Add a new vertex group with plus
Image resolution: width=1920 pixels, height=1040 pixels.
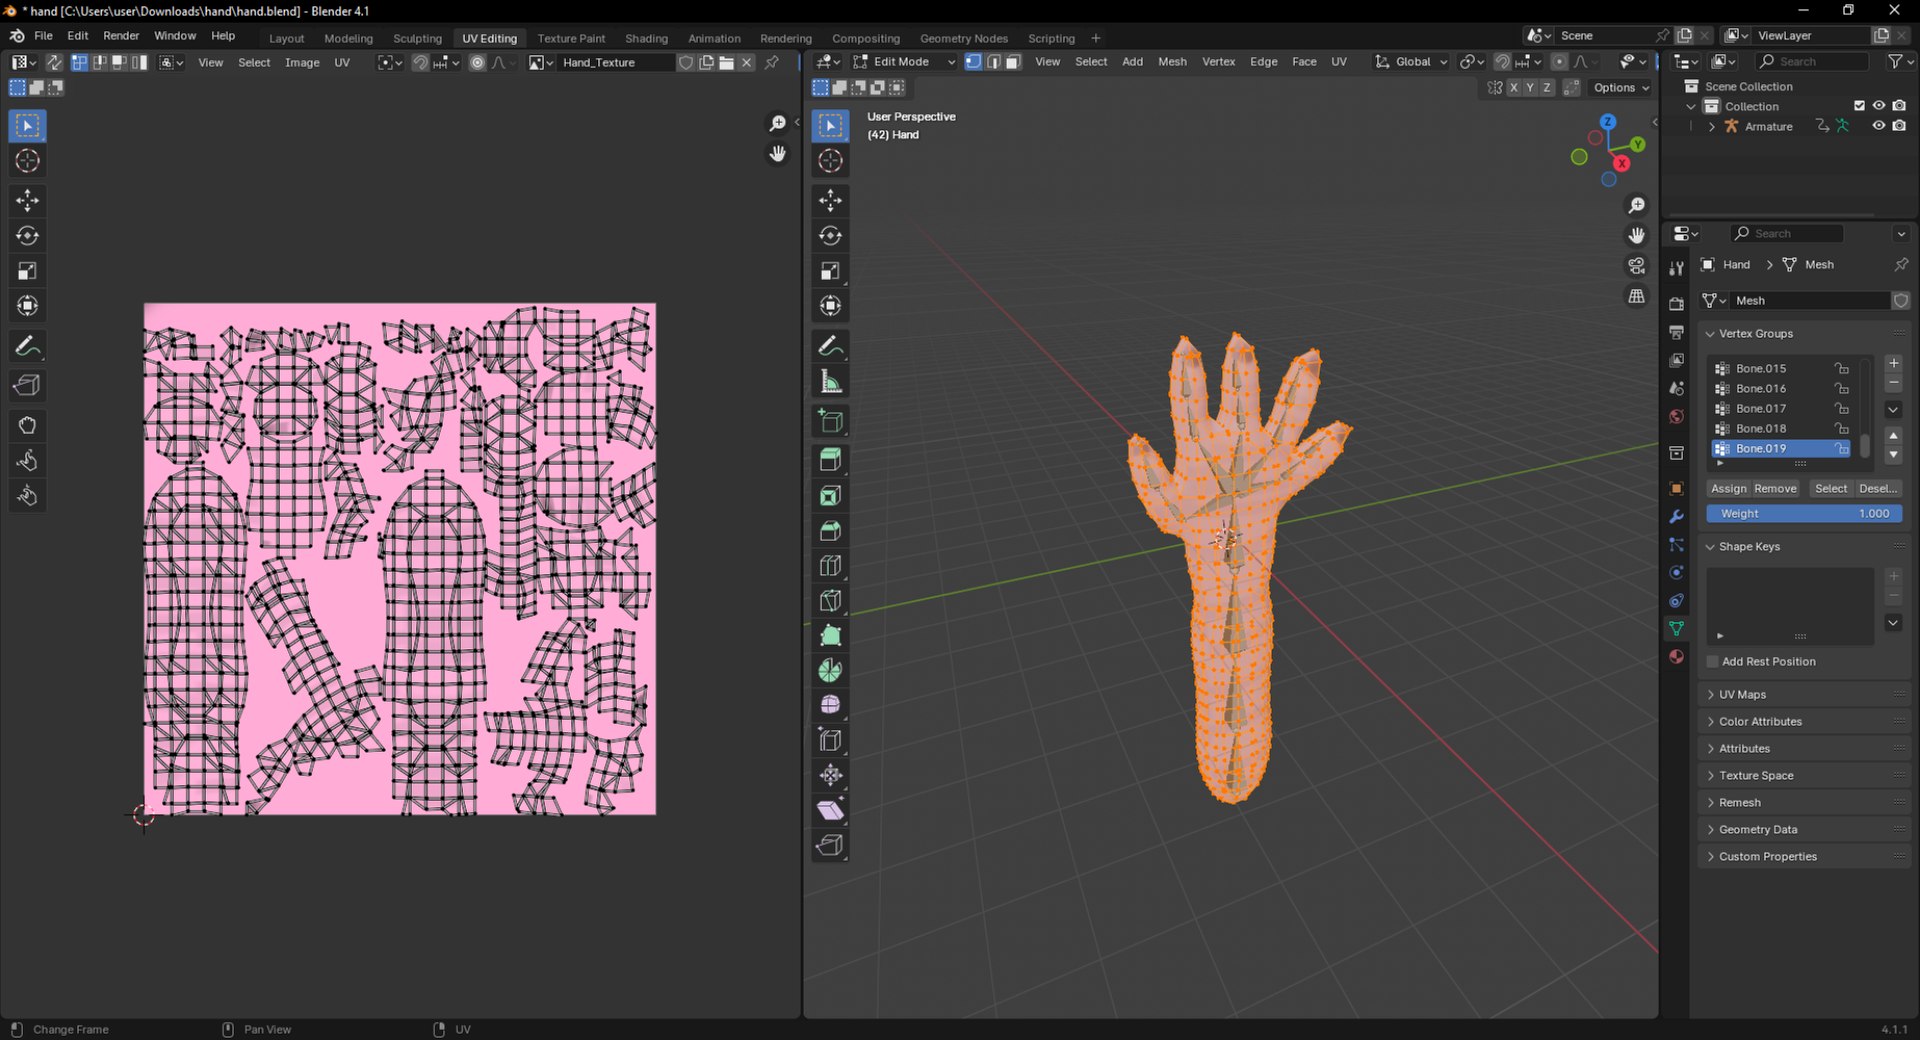[x=1893, y=363]
